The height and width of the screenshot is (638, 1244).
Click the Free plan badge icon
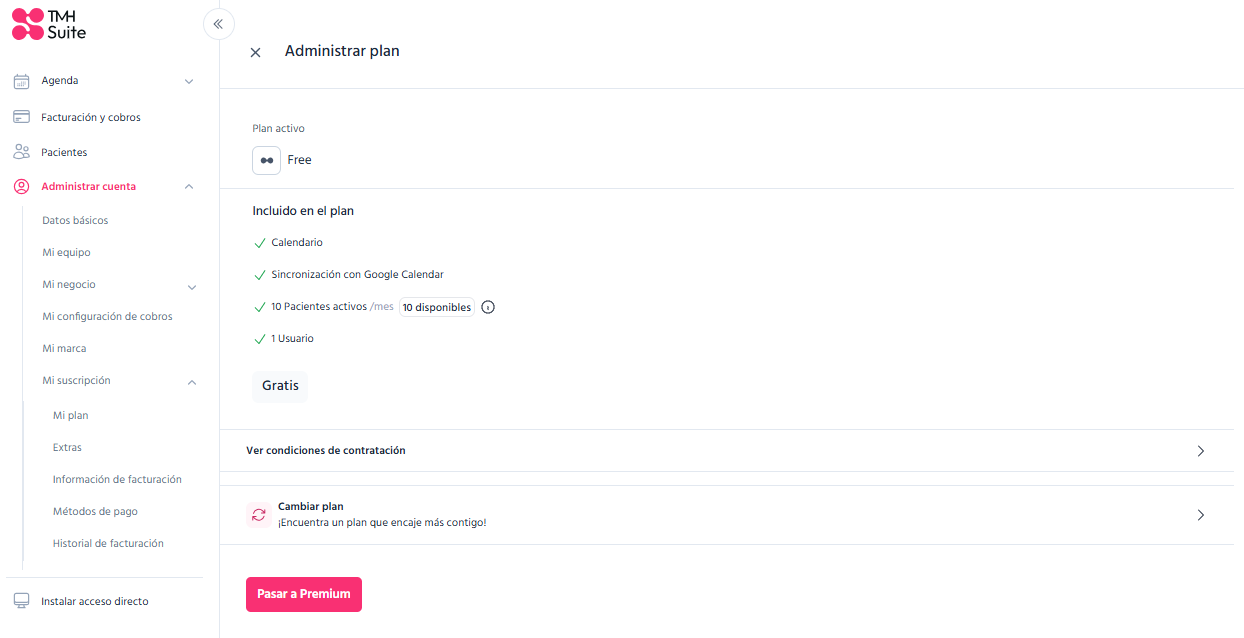266,160
